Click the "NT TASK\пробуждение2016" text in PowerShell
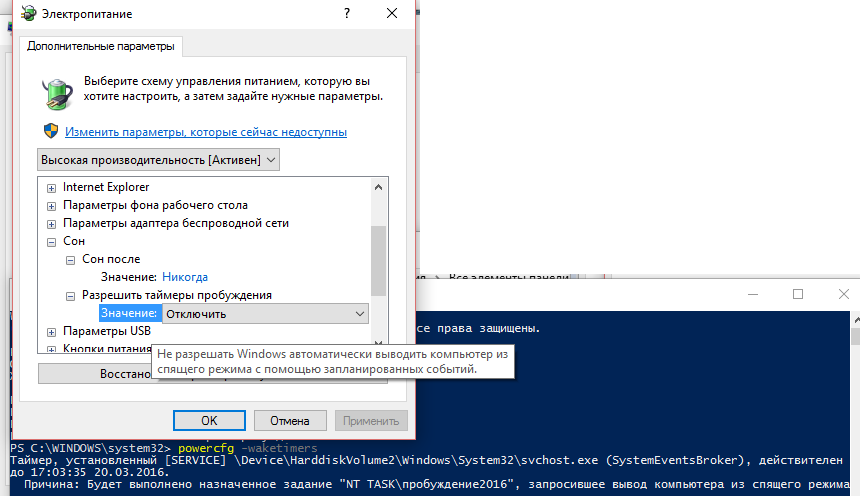 pos(429,484)
